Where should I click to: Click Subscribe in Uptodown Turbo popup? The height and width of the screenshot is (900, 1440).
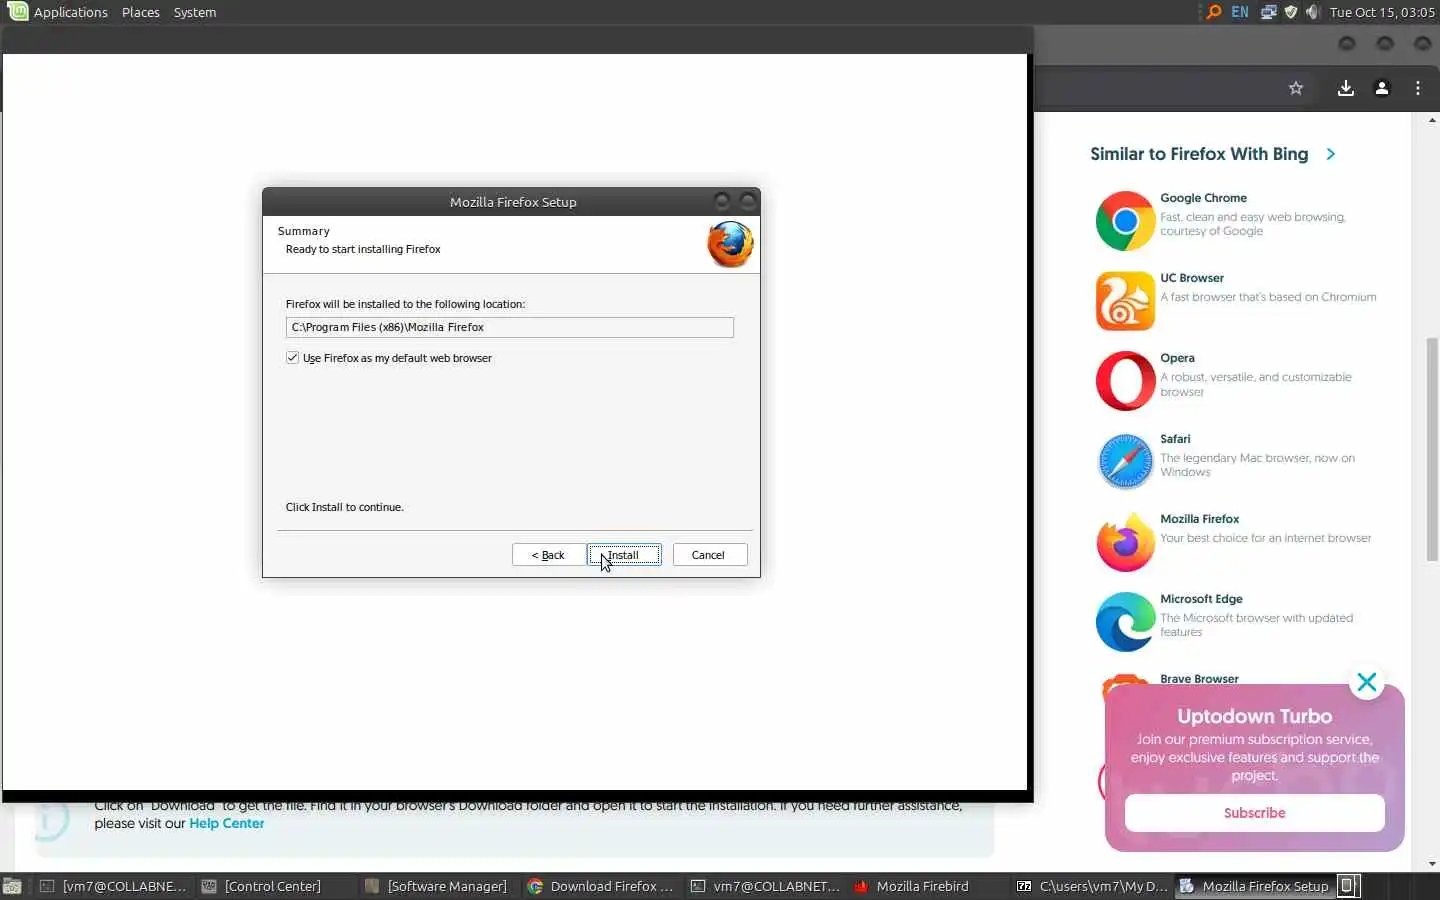click(x=1255, y=813)
